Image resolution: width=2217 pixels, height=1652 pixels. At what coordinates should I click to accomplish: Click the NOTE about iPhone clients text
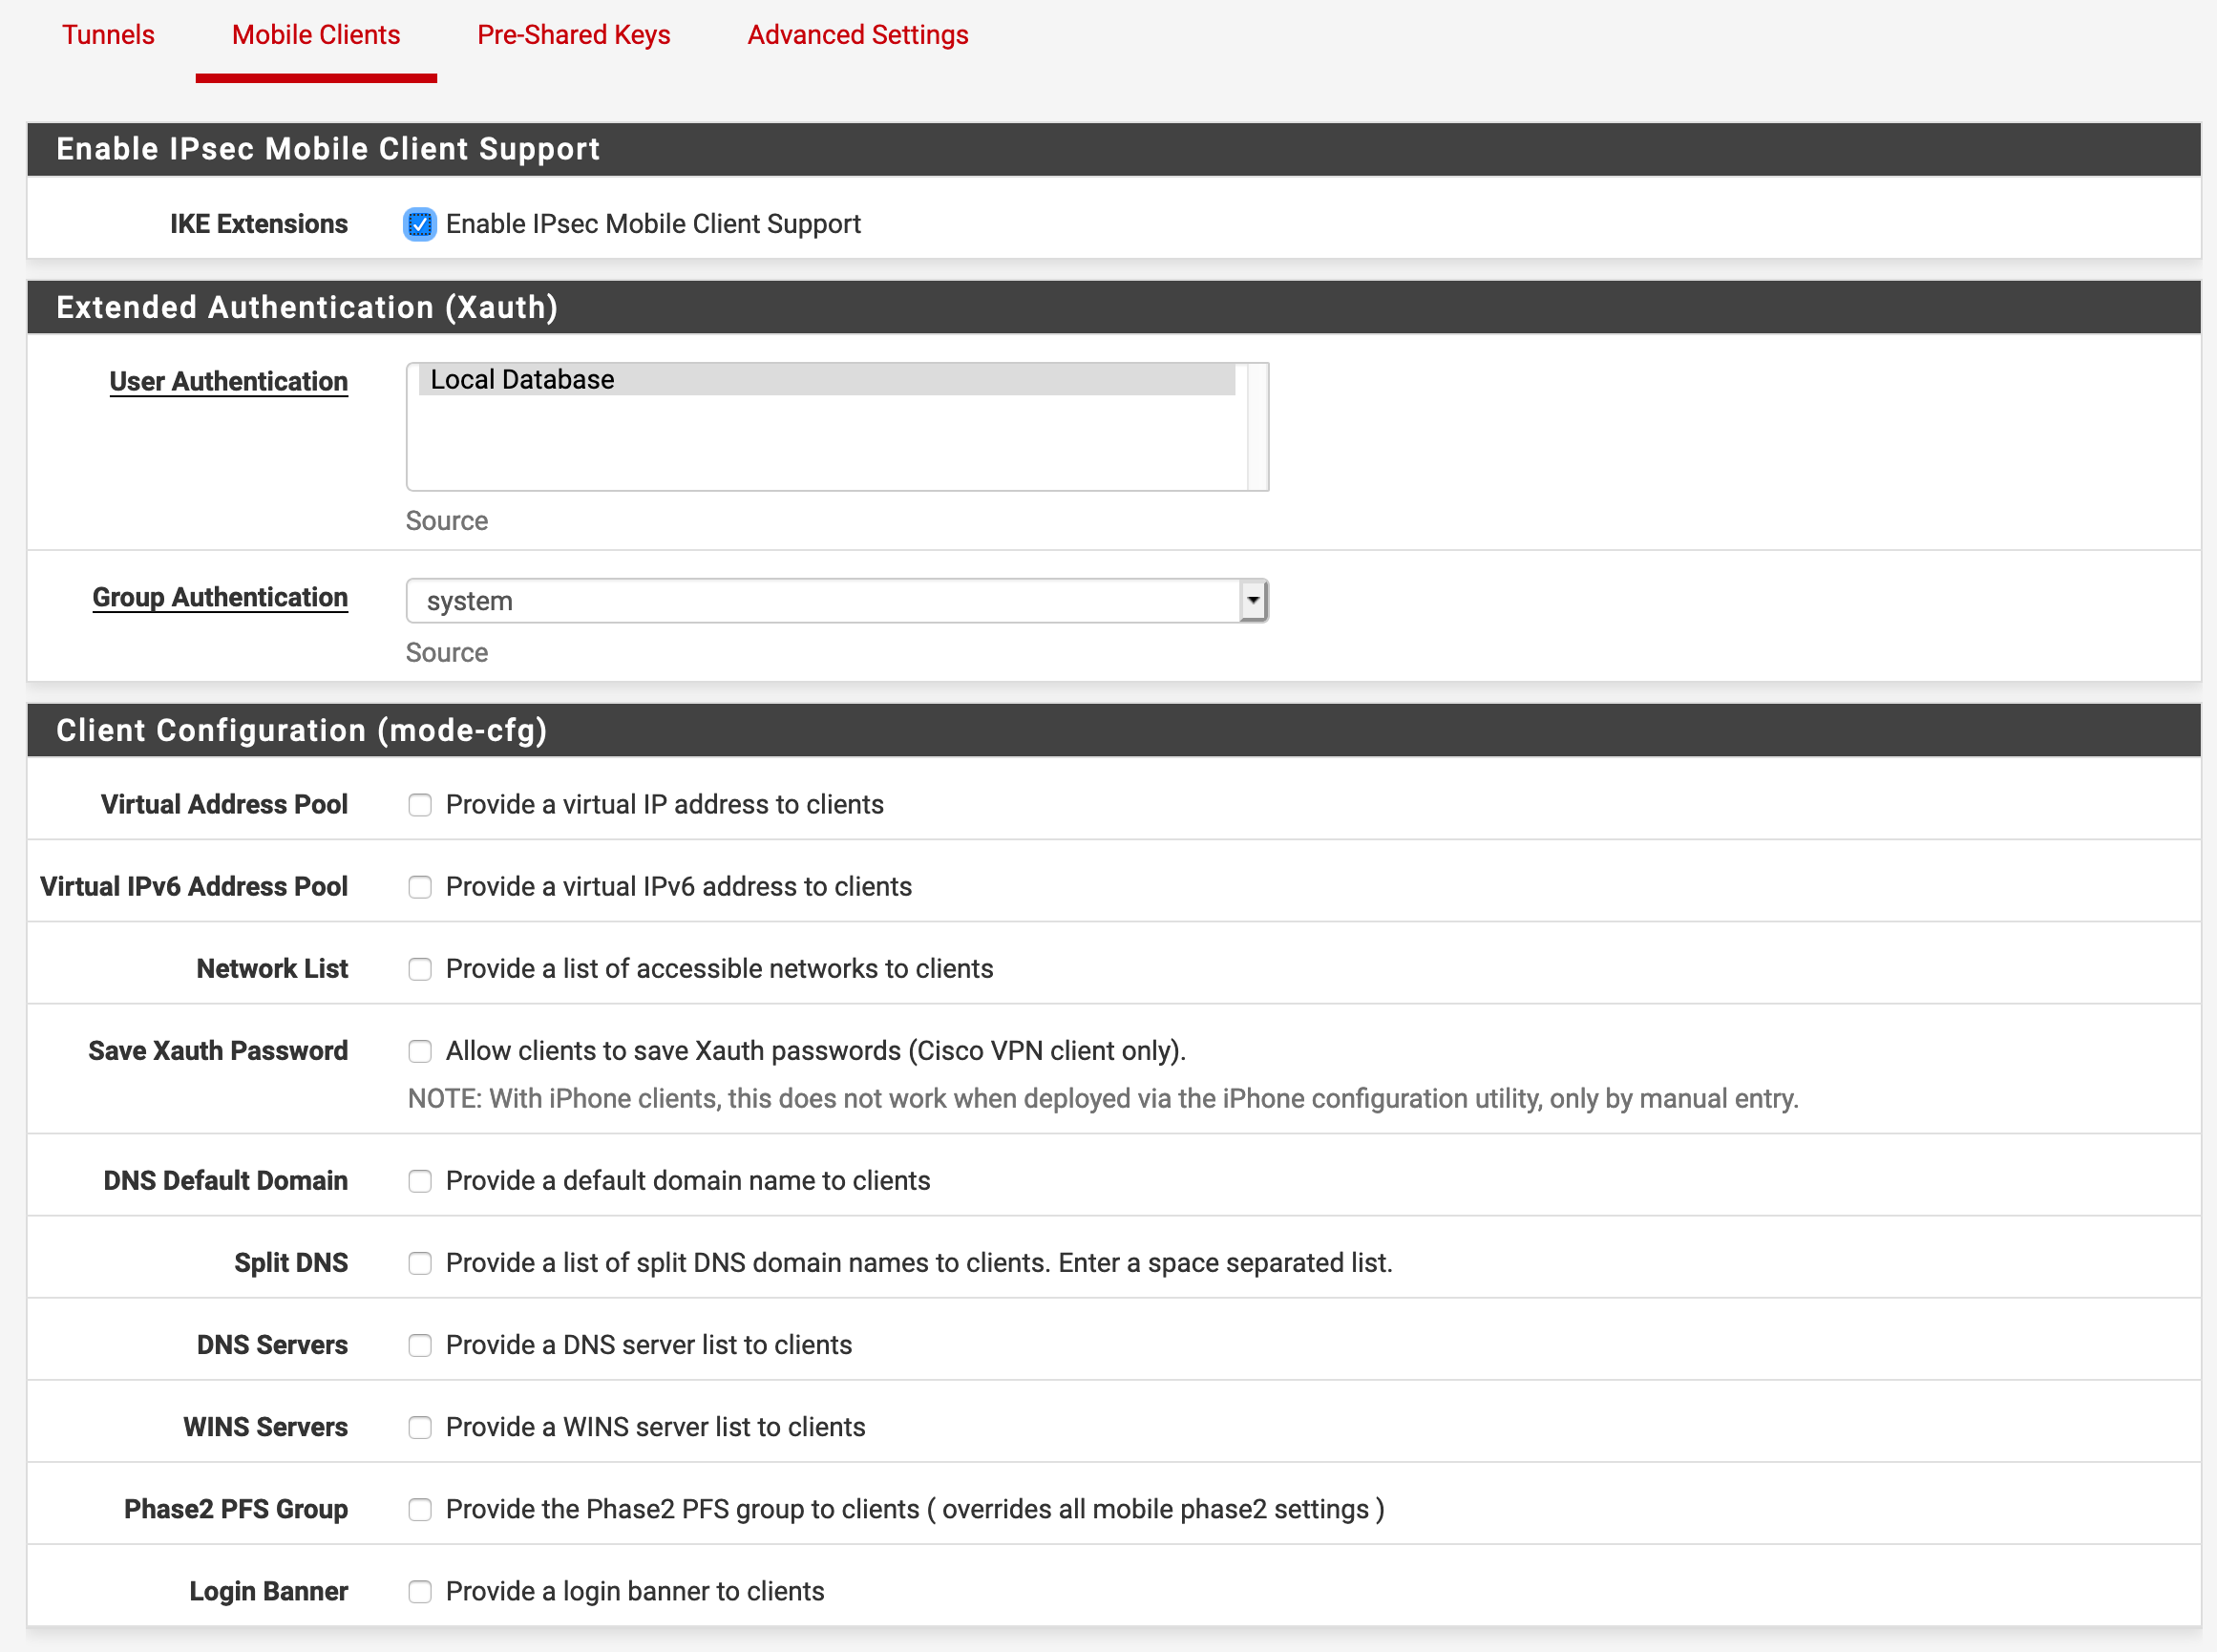1103,1099
